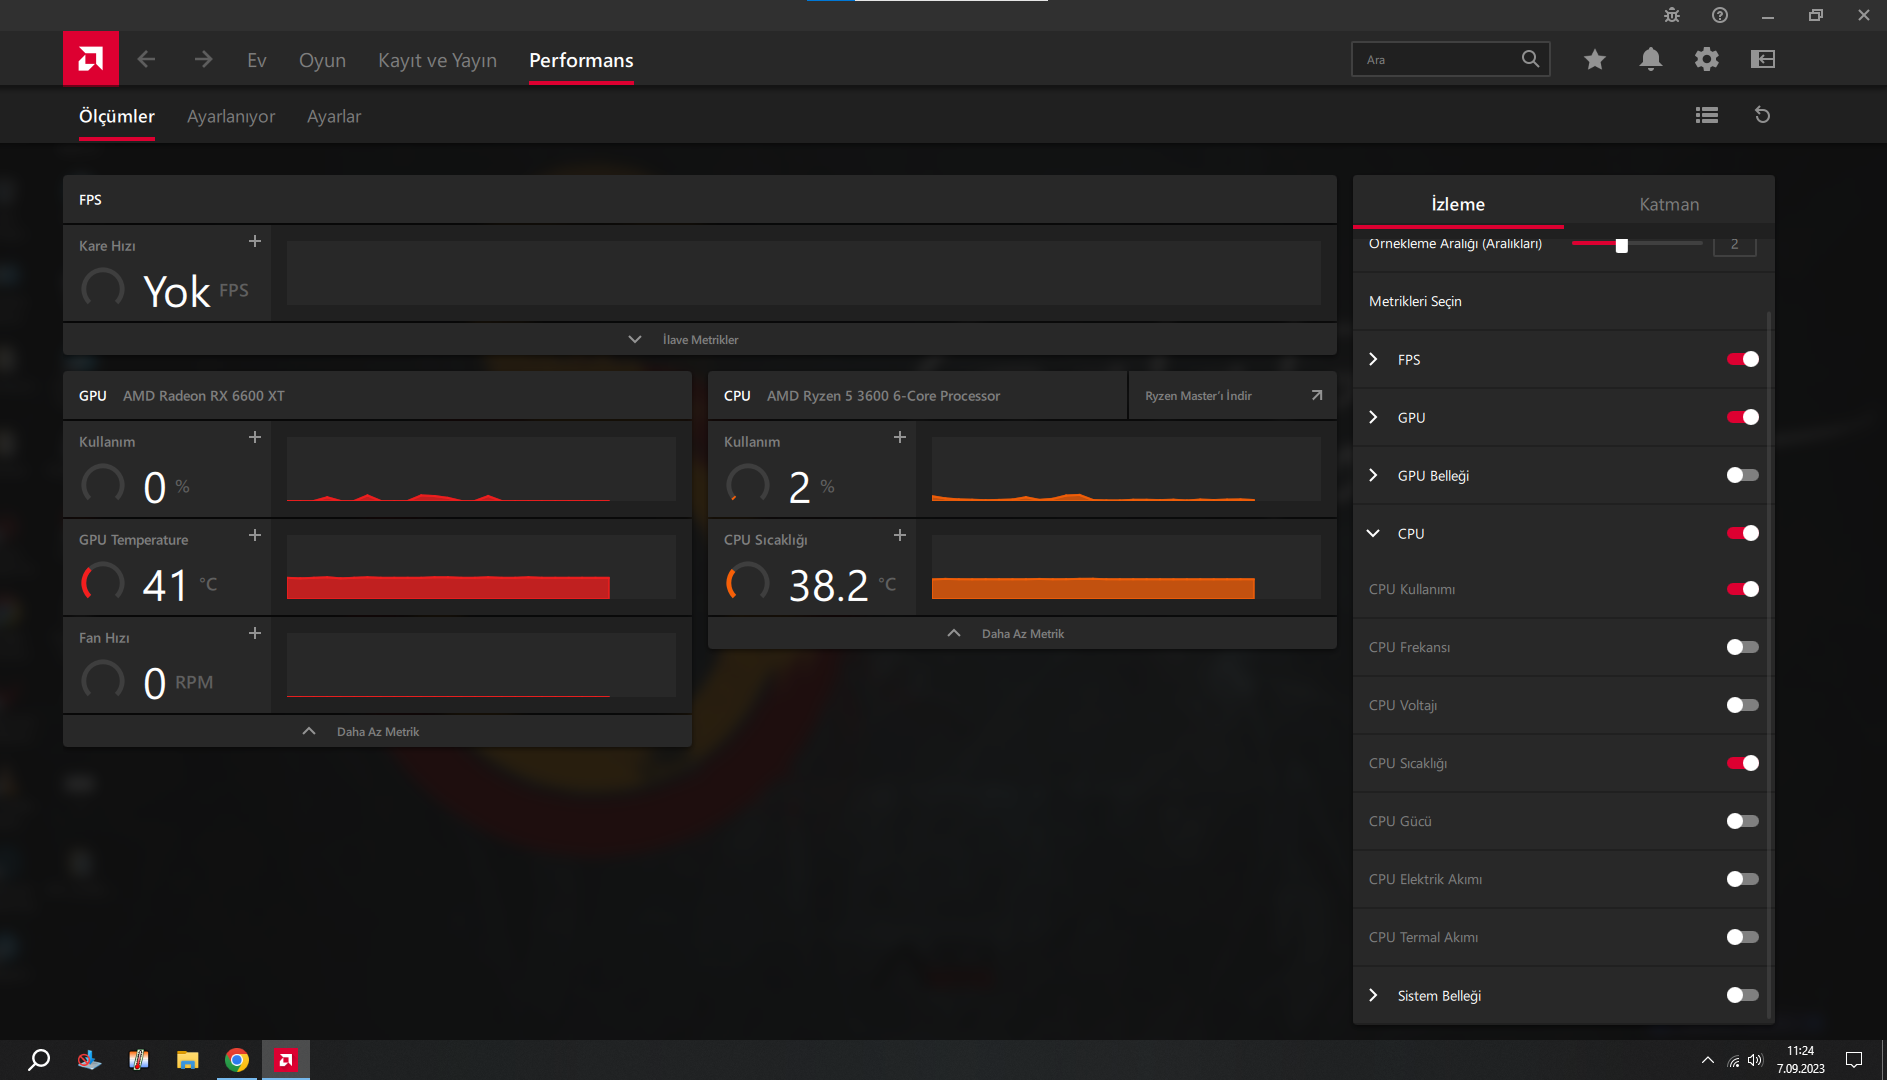Open notifications bell icon
Screen dimensions: 1887x1080
click(x=1651, y=59)
